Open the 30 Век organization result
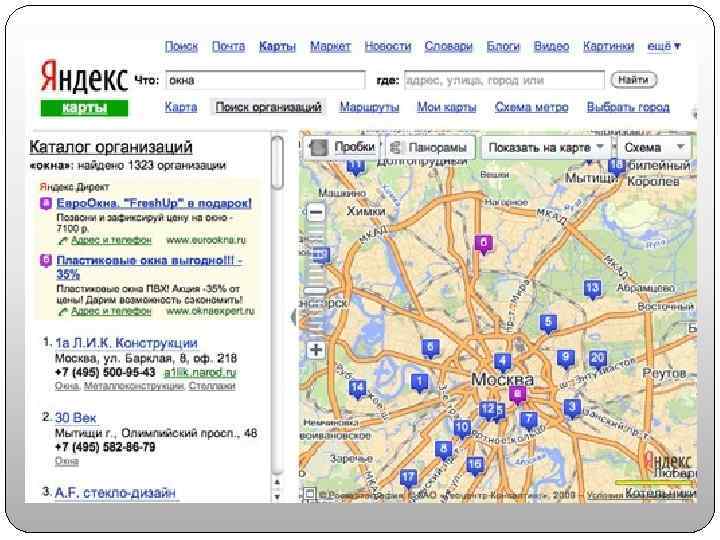This screenshot has width=720, height=540. (75, 417)
